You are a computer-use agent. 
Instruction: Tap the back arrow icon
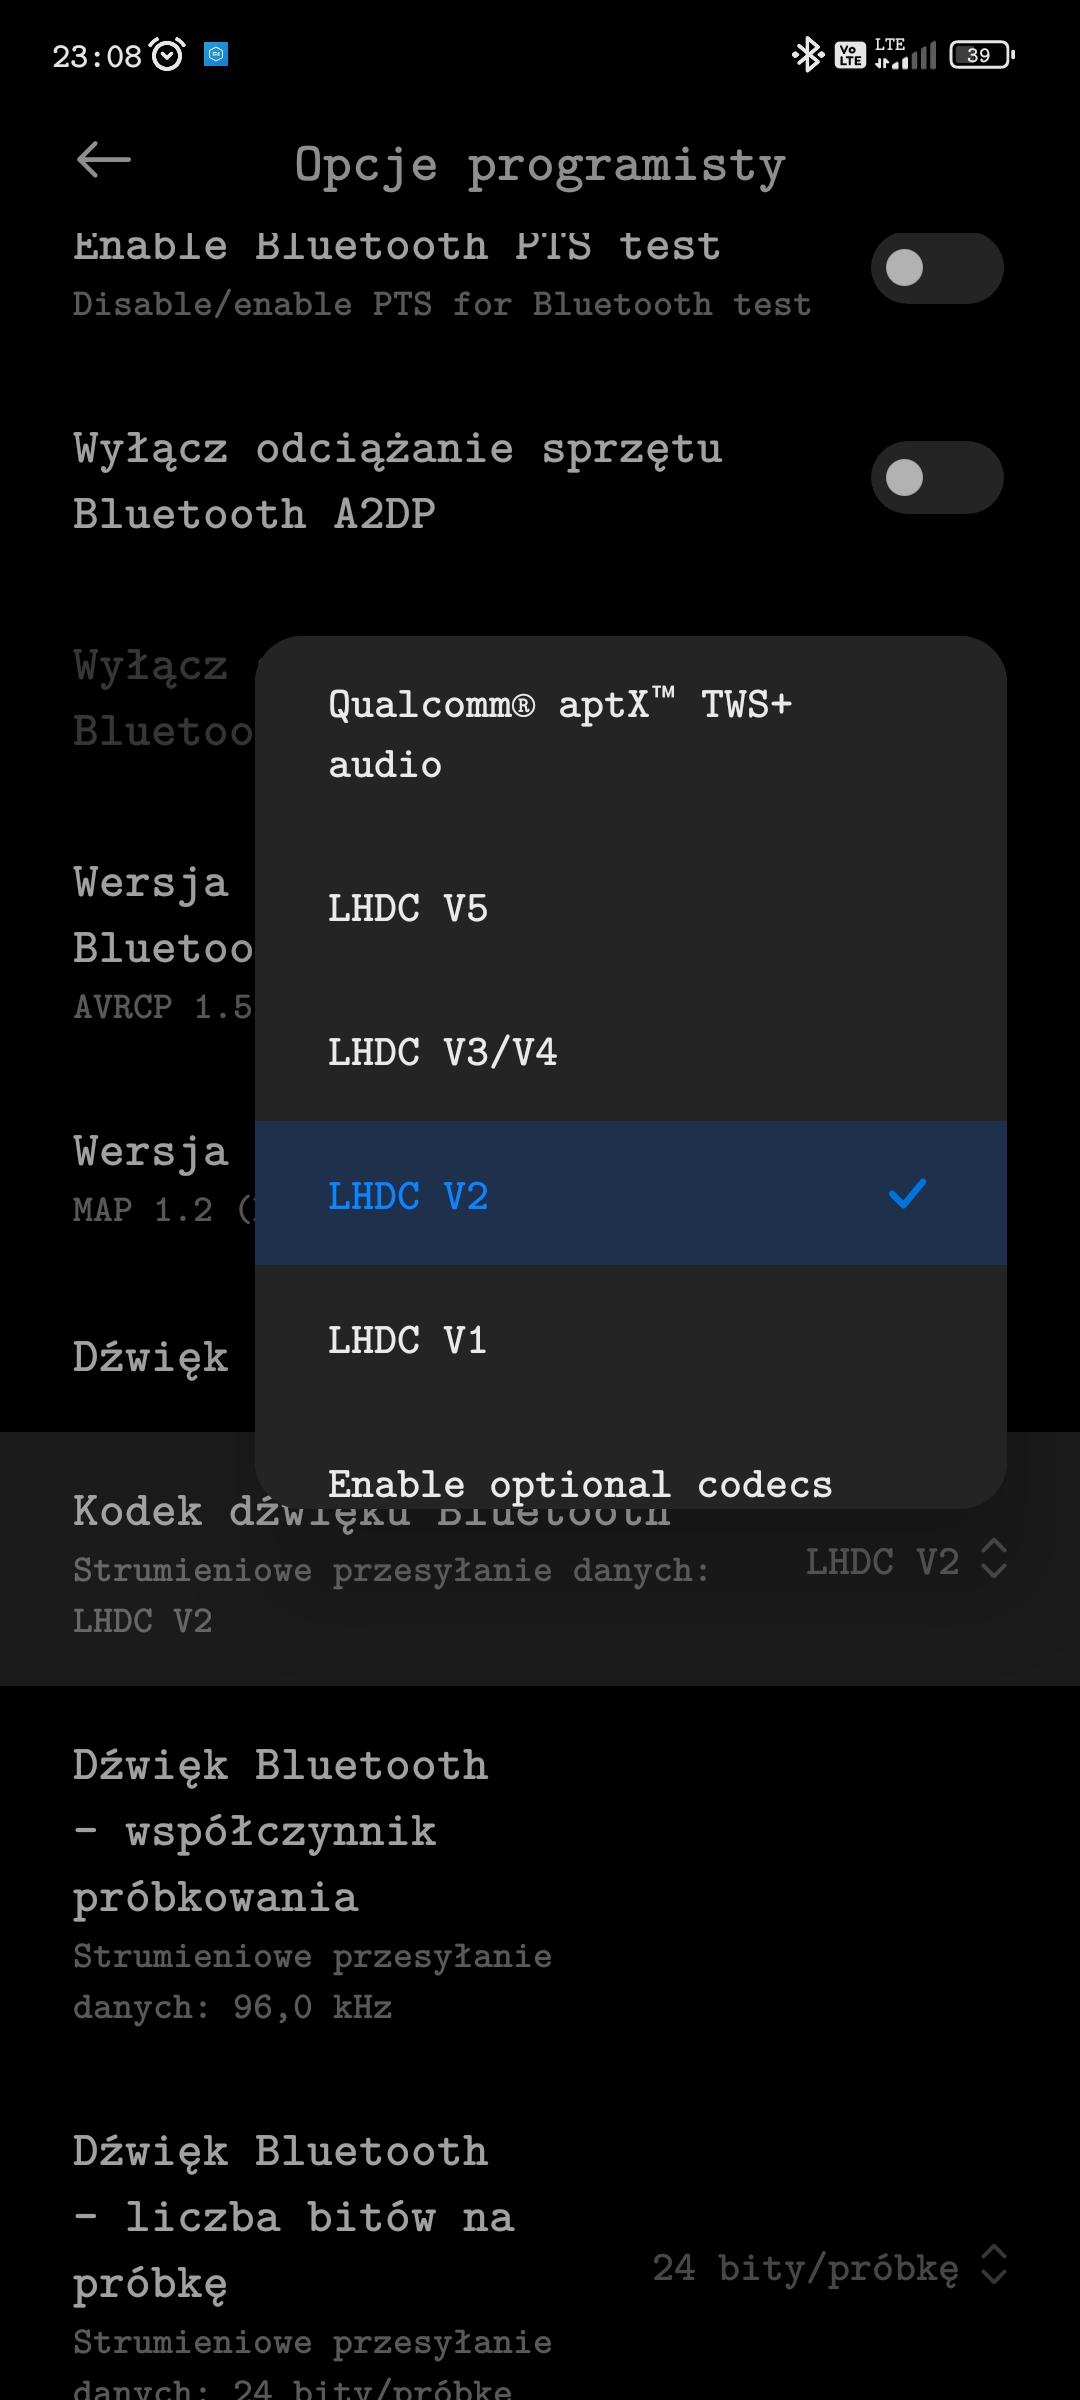(x=103, y=160)
